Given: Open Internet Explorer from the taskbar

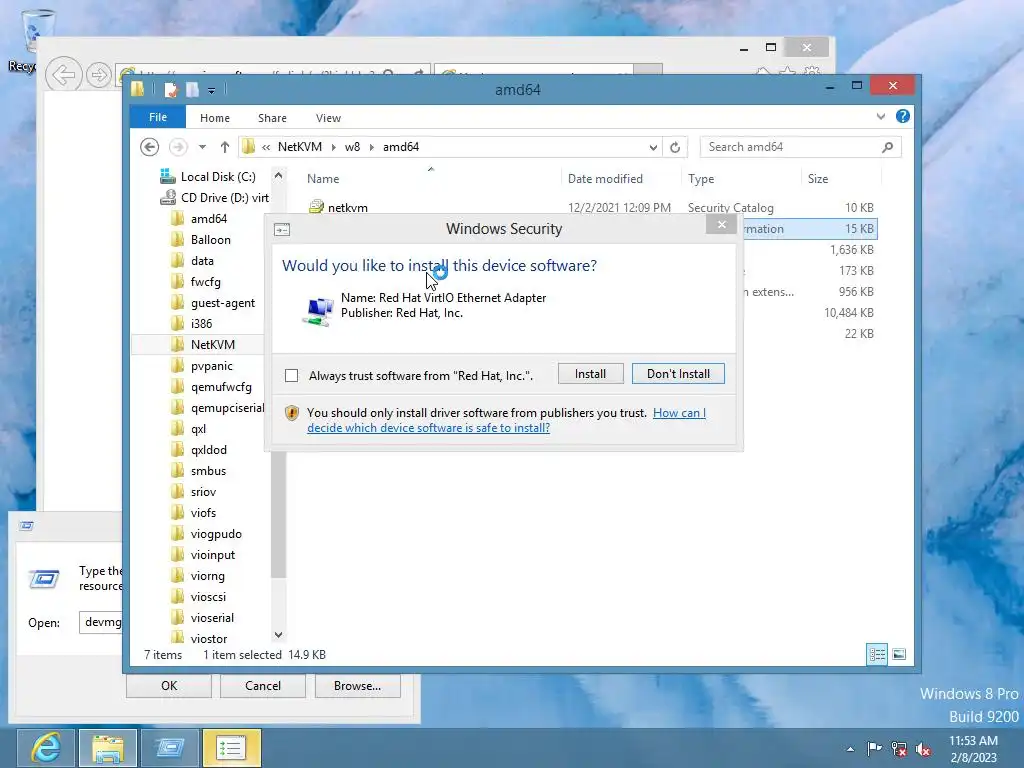Looking at the screenshot, I should tap(46, 748).
